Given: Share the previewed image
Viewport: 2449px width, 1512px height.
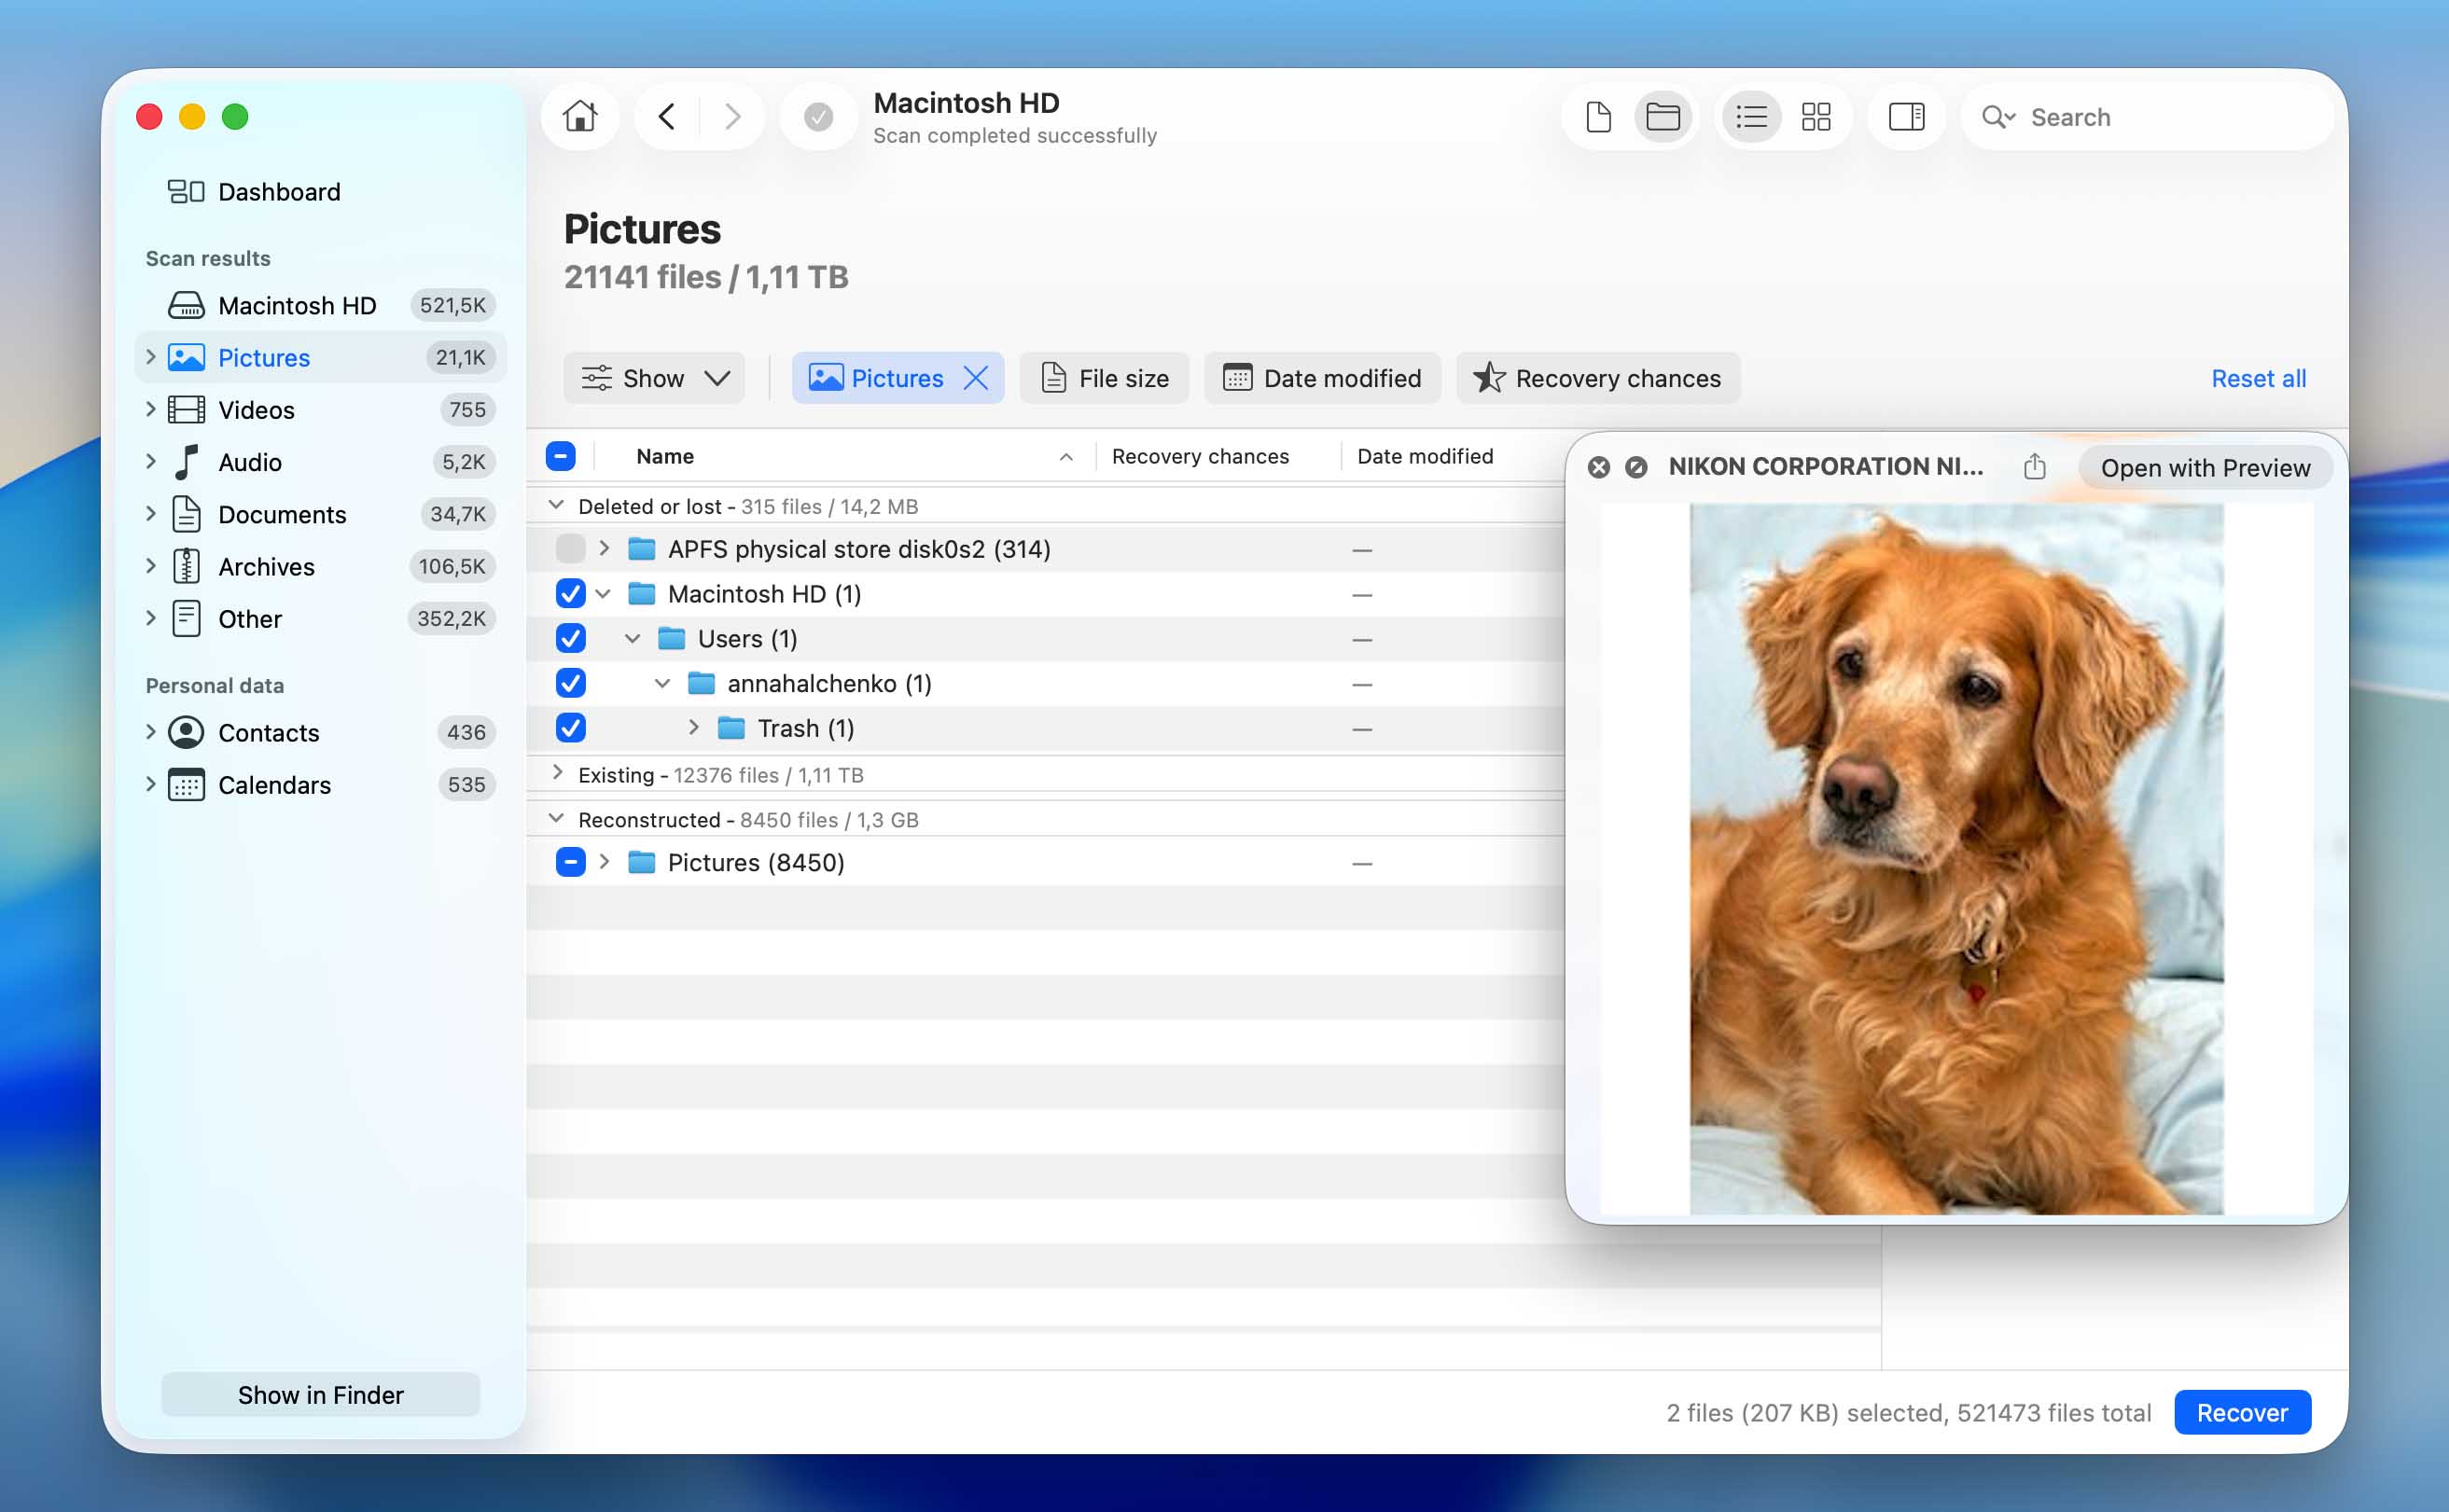Looking at the screenshot, I should coord(2034,467).
